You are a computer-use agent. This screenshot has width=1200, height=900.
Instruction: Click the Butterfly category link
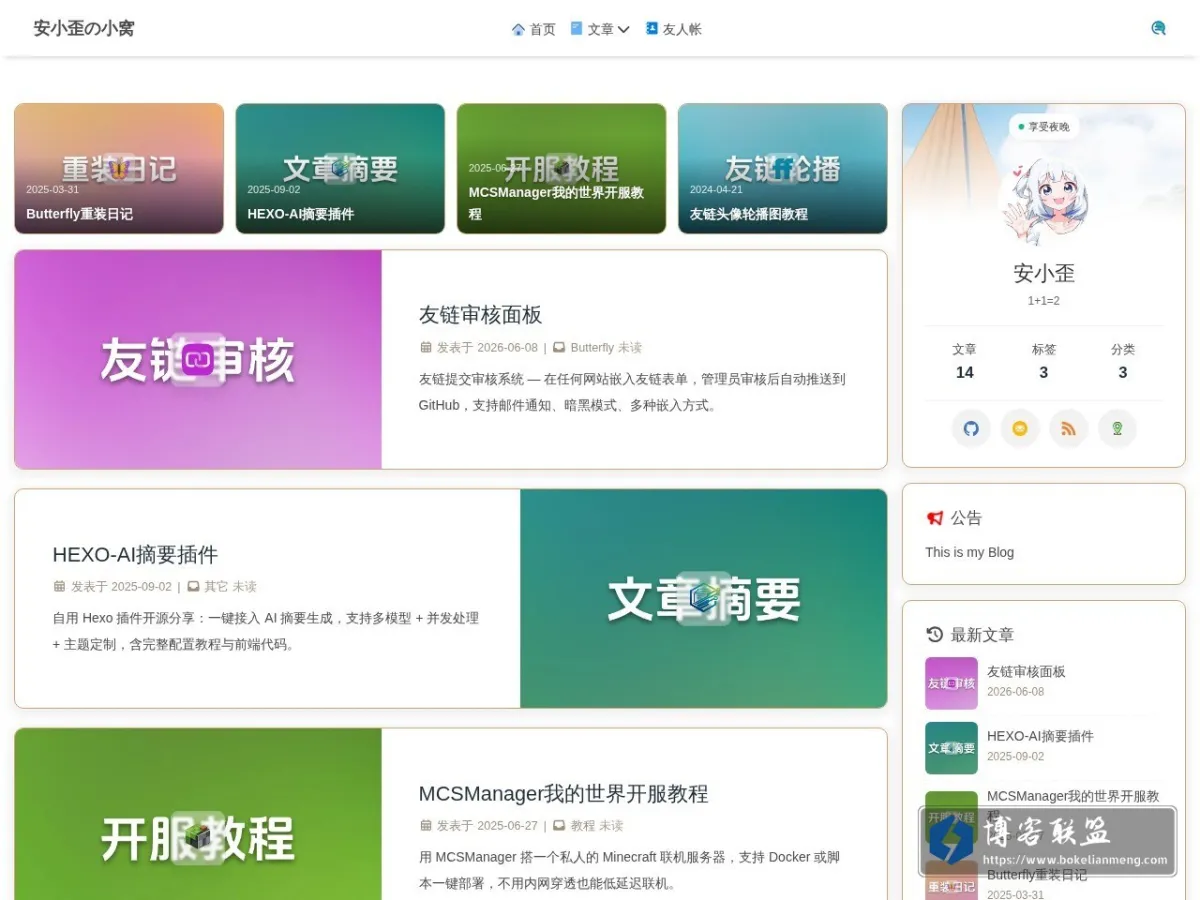[x=592, y=348]
